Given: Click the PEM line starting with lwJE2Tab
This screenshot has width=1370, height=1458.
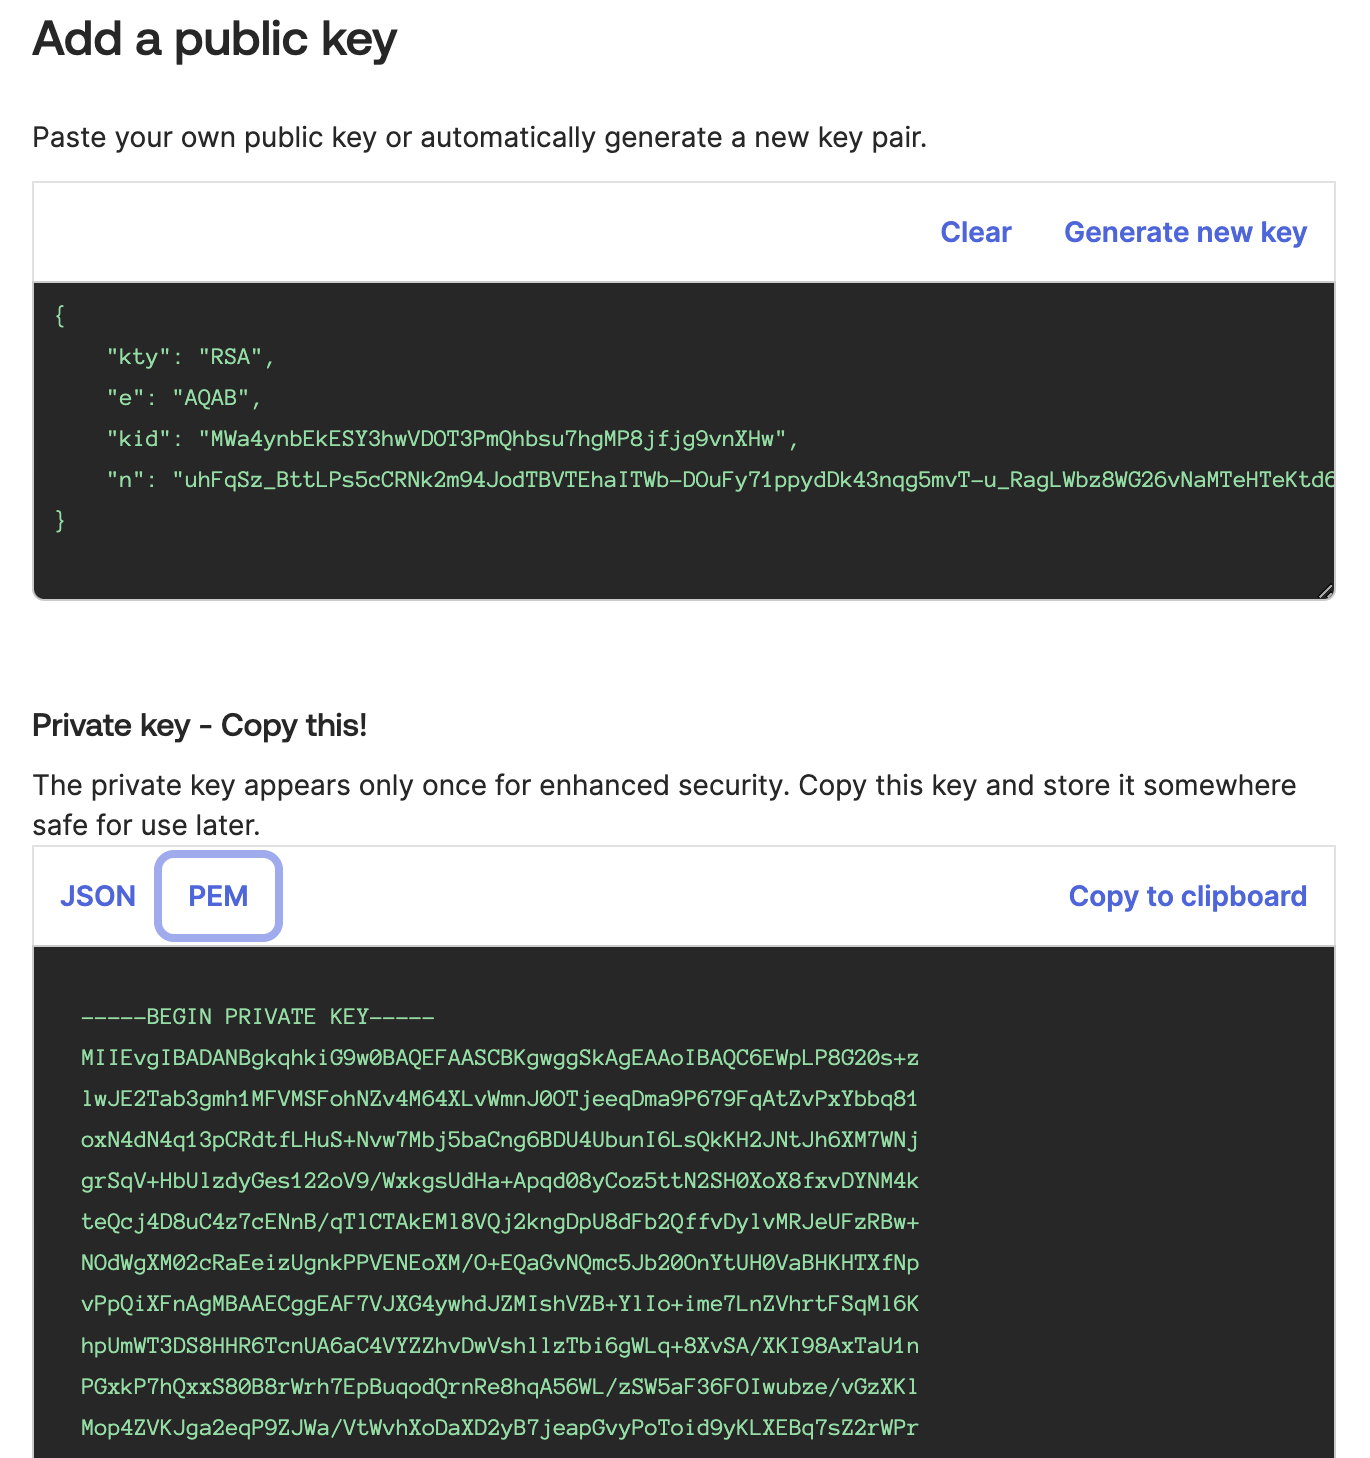Looking at the screenshot, I should [x=500, y=1099].
